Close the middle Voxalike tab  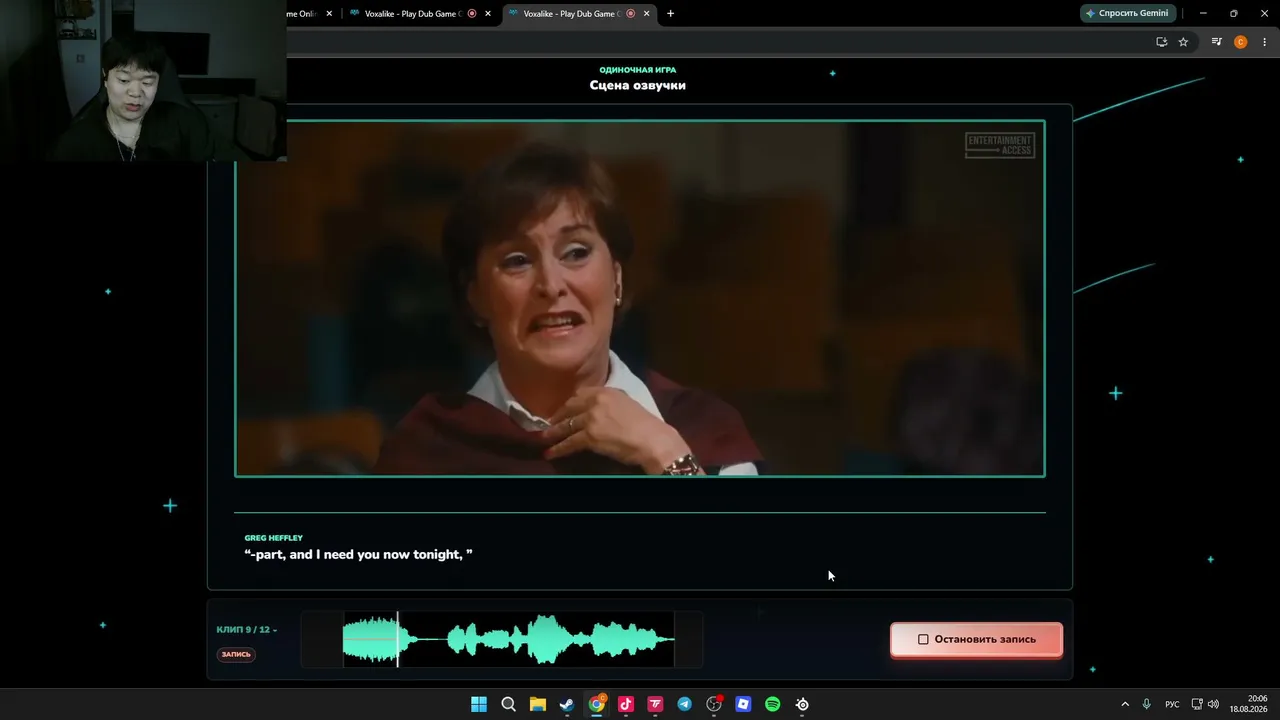click(x=488, y=14)
